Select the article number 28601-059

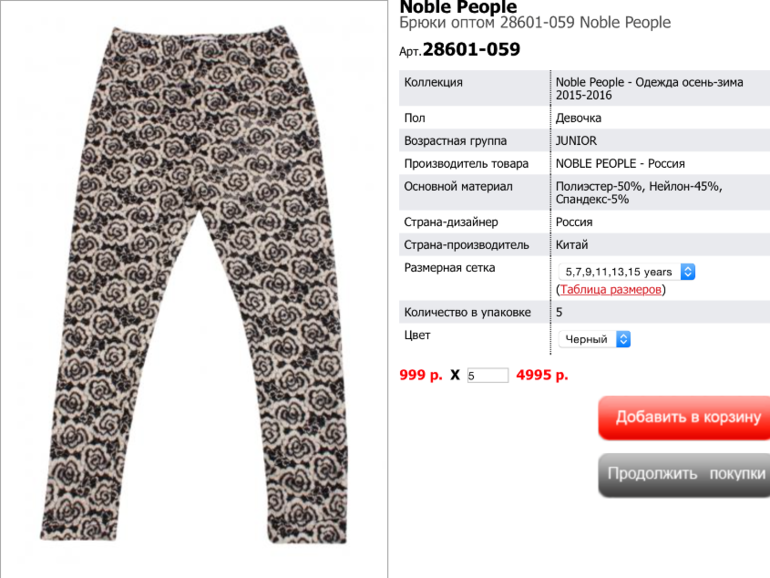tap(471, 49)
